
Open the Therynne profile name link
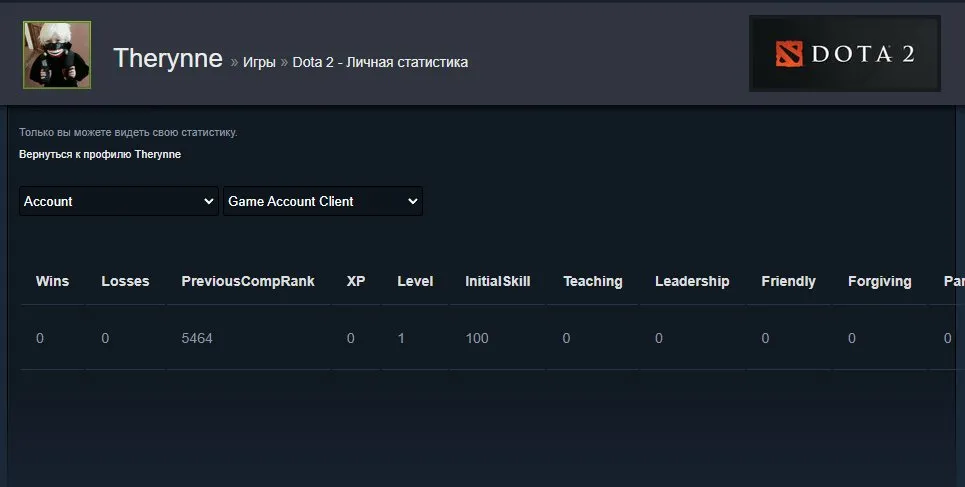click(x=168, y=58)
